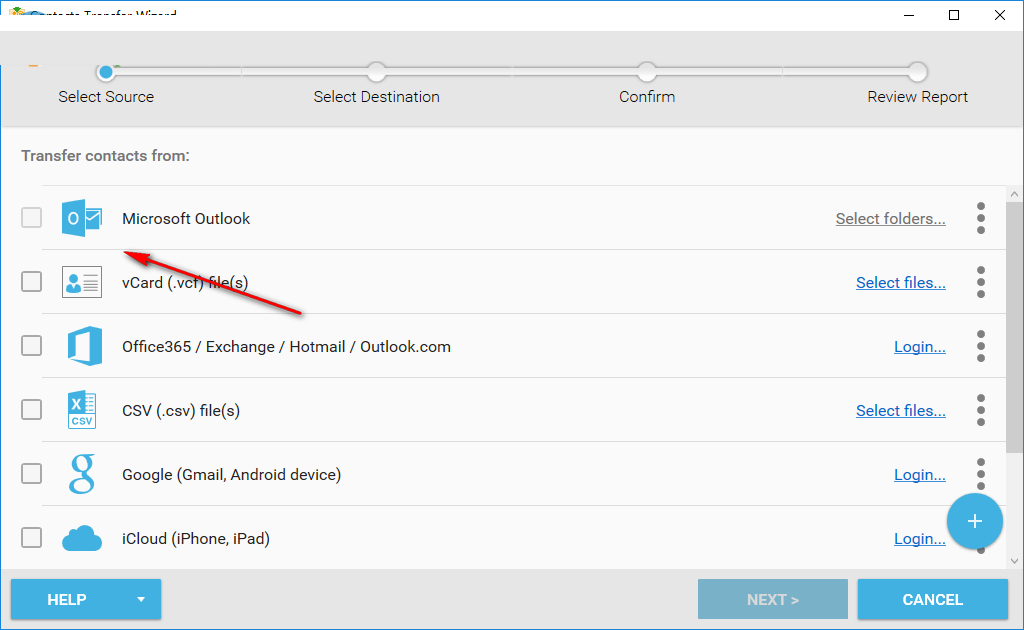Open three-dot menu for Google row
Screen dimensions: 1024x630
(x=981, y=474)
